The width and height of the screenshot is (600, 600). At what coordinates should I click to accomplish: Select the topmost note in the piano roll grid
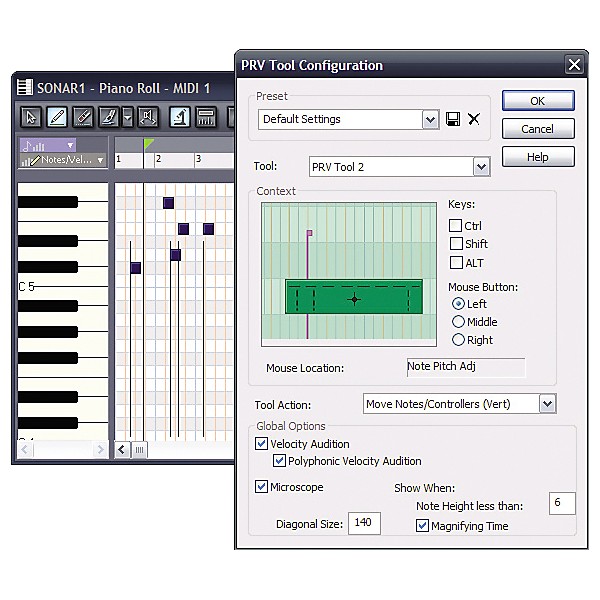(x=168, y=203)
